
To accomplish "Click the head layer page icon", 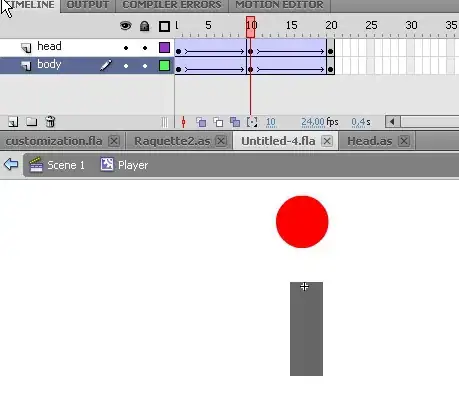I will click(x=26, y=48).
